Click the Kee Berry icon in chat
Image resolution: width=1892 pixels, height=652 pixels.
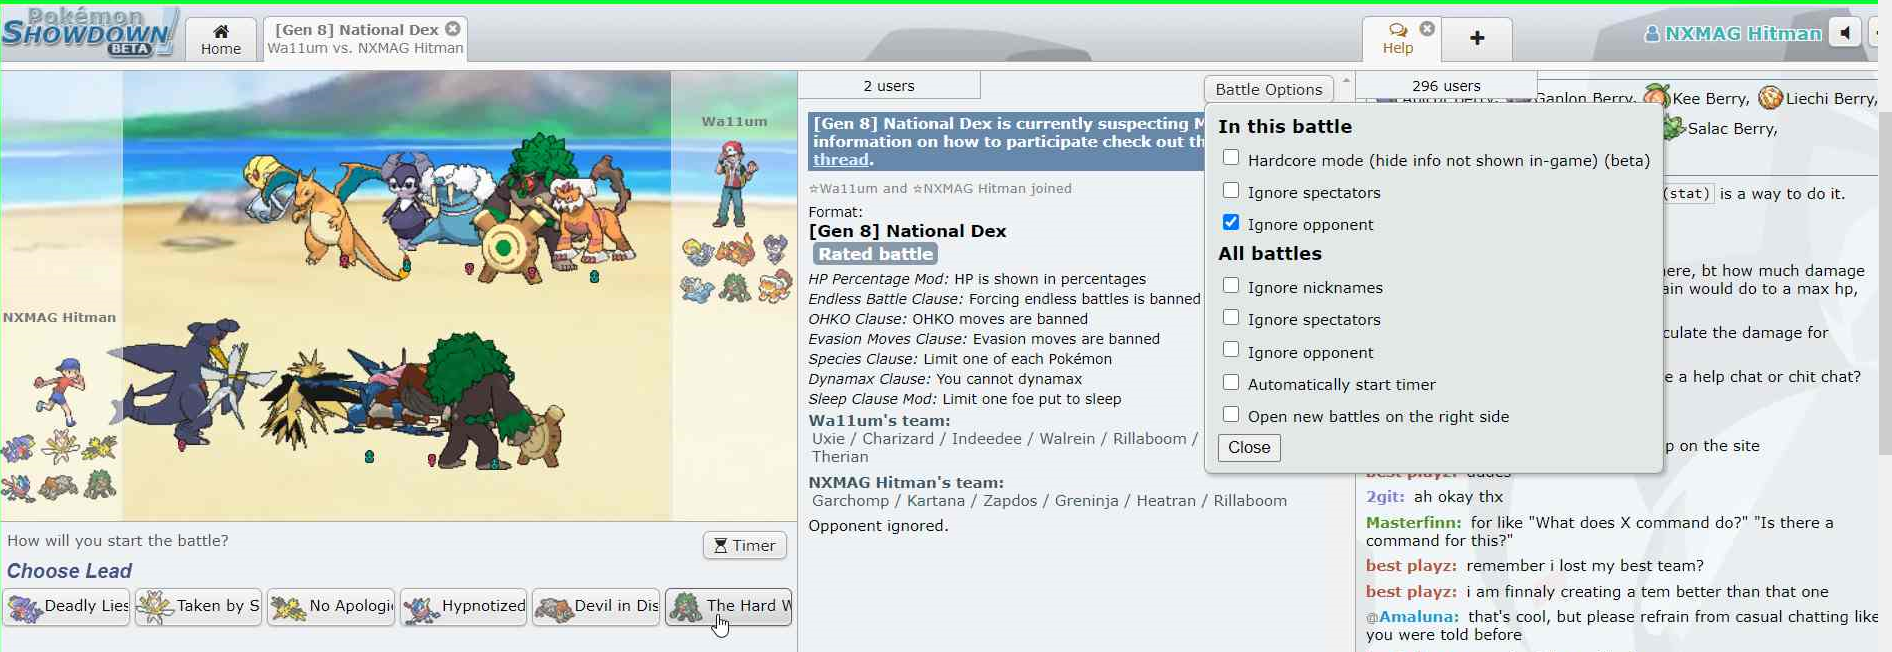point(1657,96)
